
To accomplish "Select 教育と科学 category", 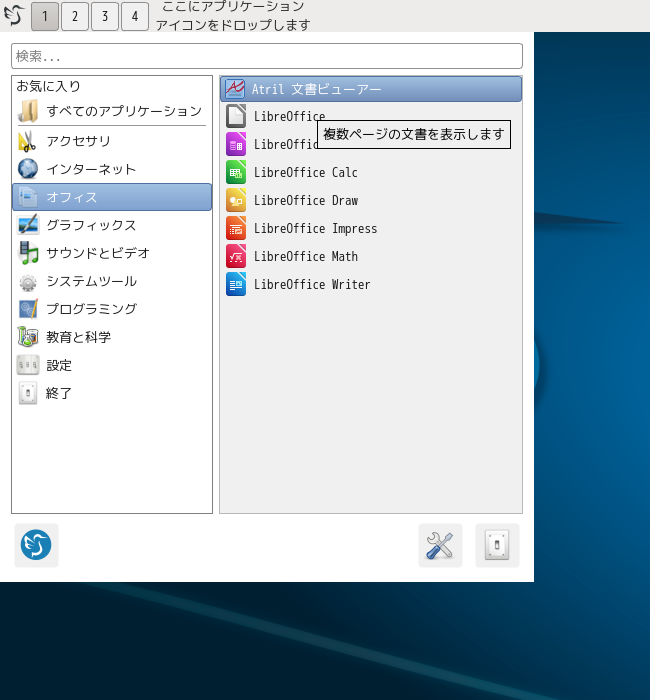I will [x=112, y=337].
